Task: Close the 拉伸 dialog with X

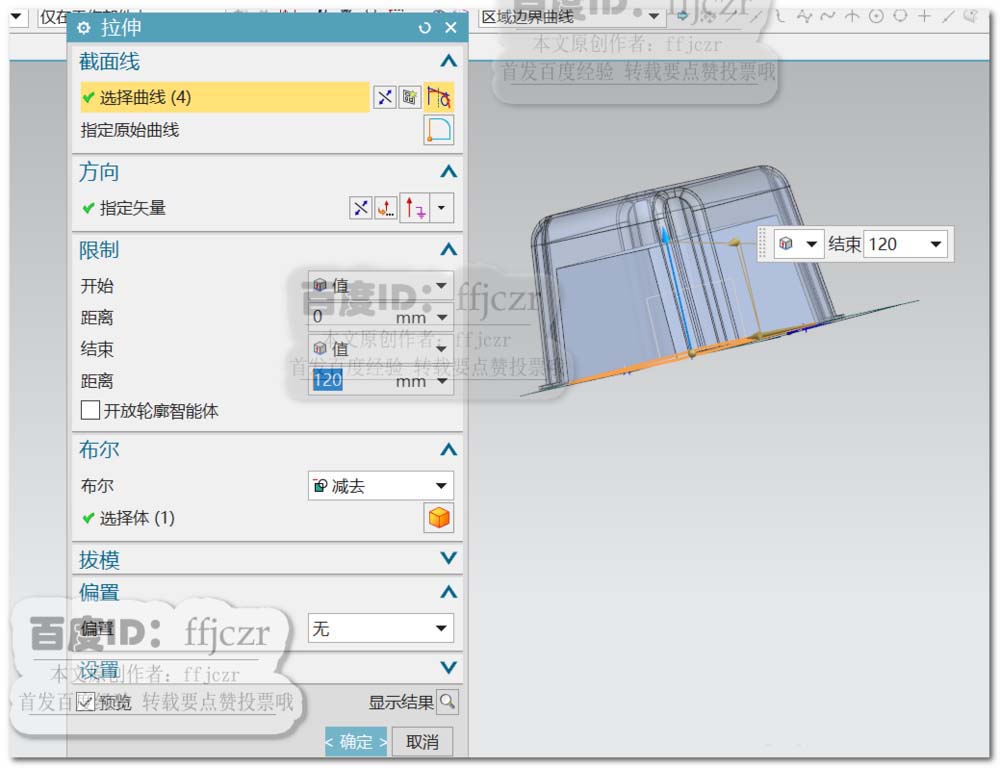Action: click(451, 27)
